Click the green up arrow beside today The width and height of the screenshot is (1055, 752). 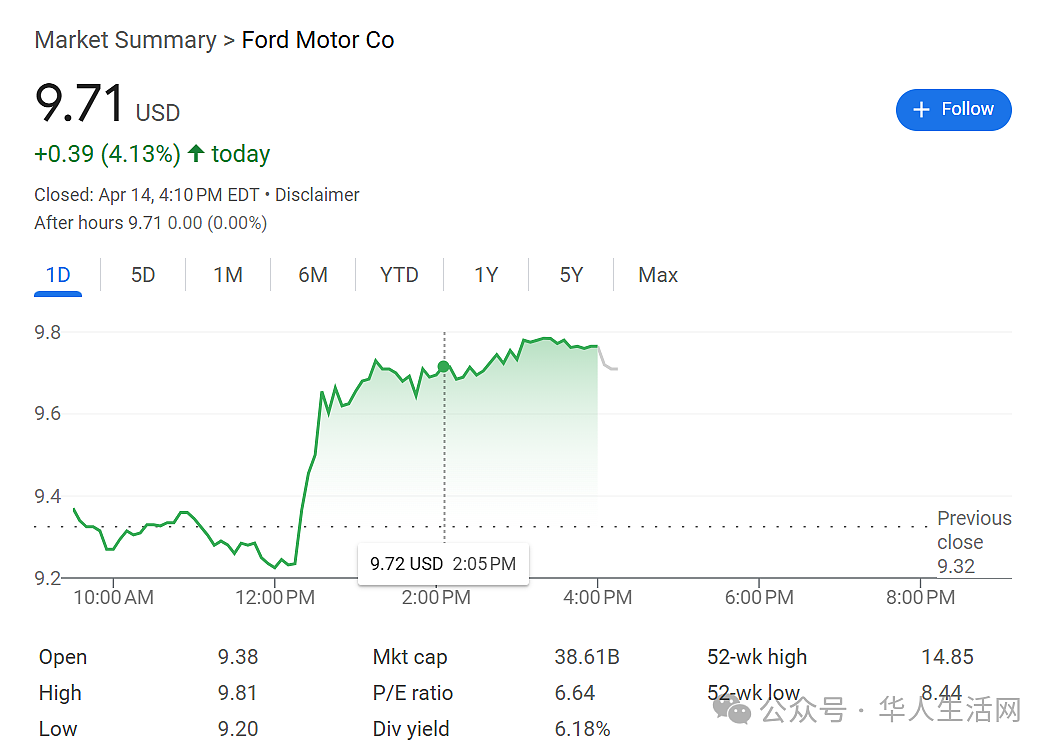196,153
